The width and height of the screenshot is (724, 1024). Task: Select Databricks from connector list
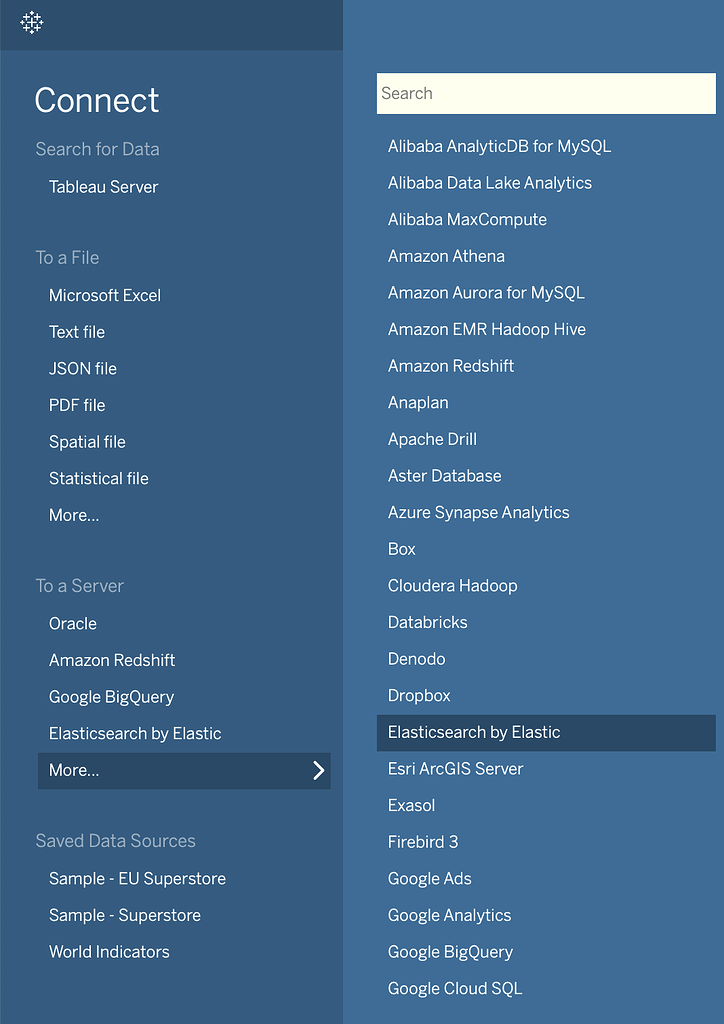427,622
